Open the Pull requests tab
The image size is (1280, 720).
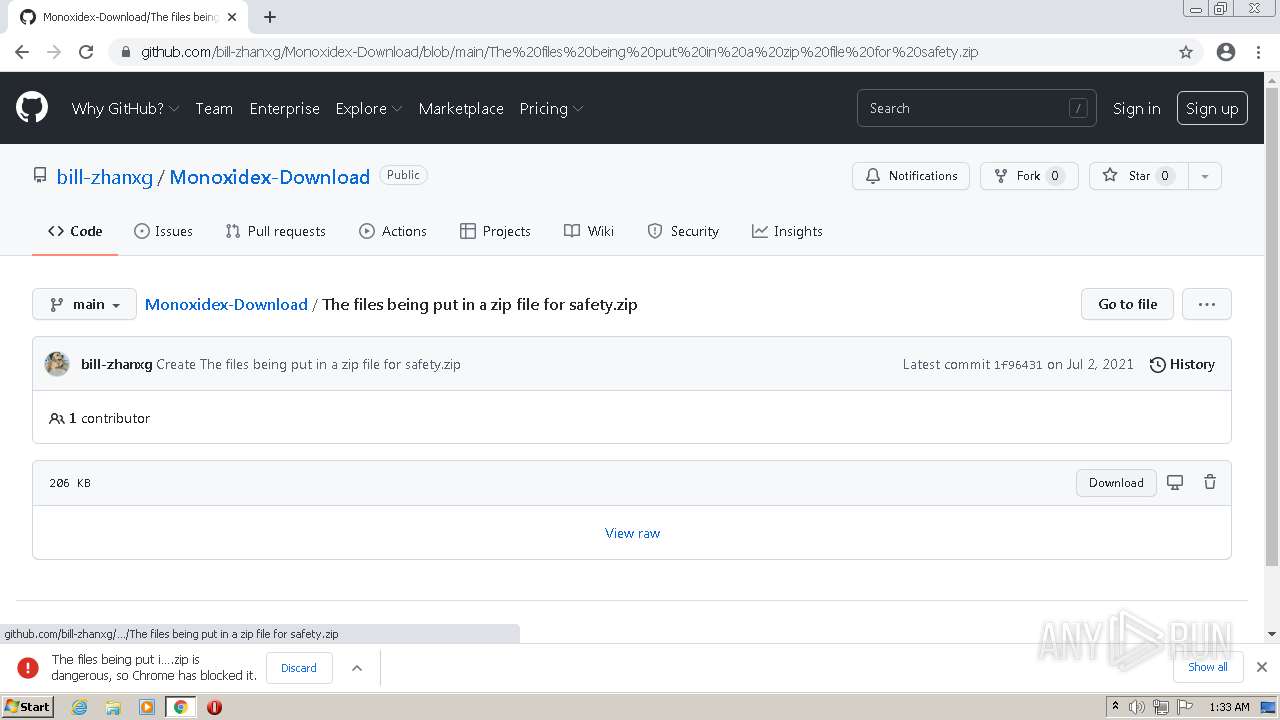275,231
